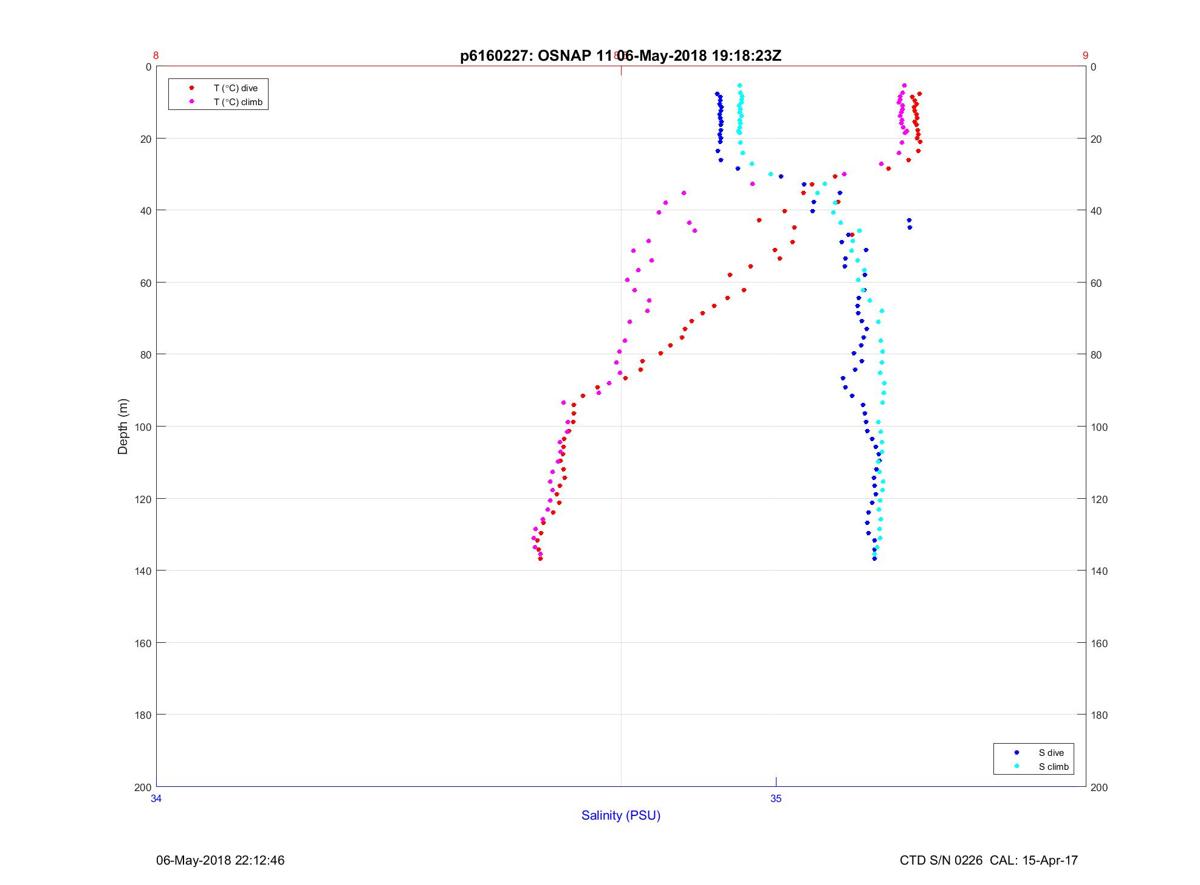Click the 0 tick on the right depth axis
Image resolution: width=1200 pixels, height=885 pixels.
(x=1094, y=67)
